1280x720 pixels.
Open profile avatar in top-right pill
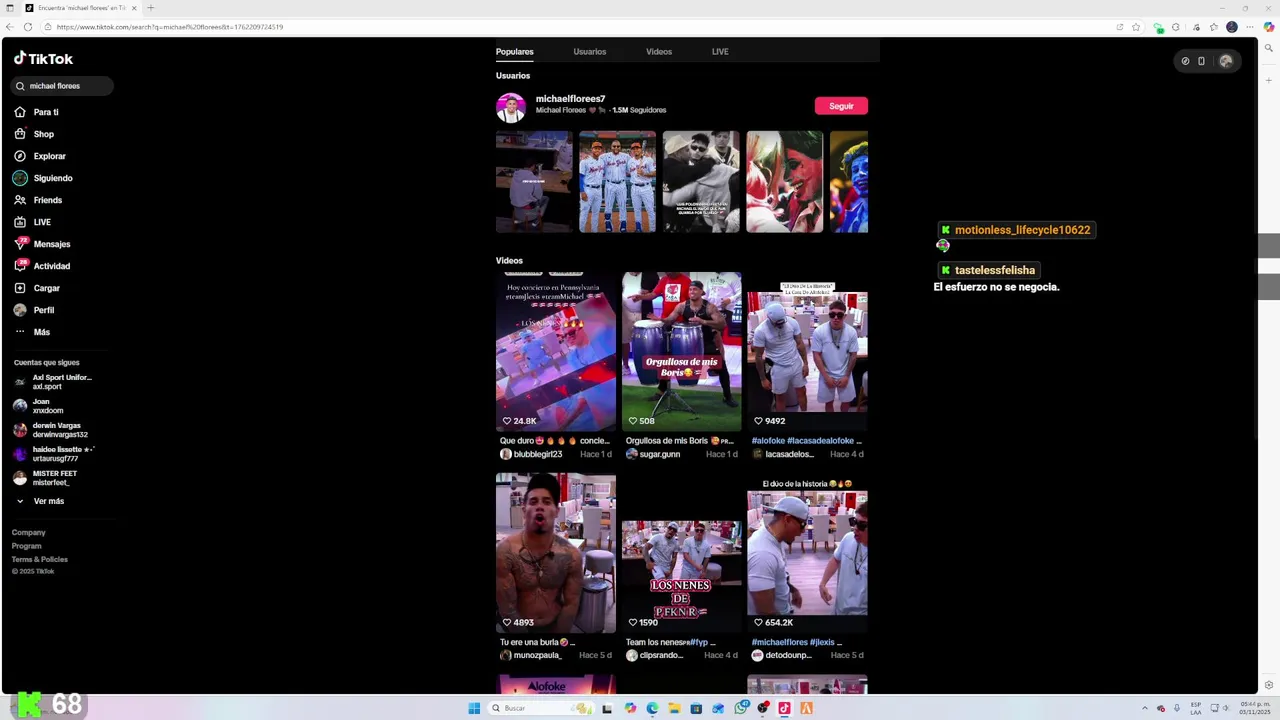(x=1226, y=61)
